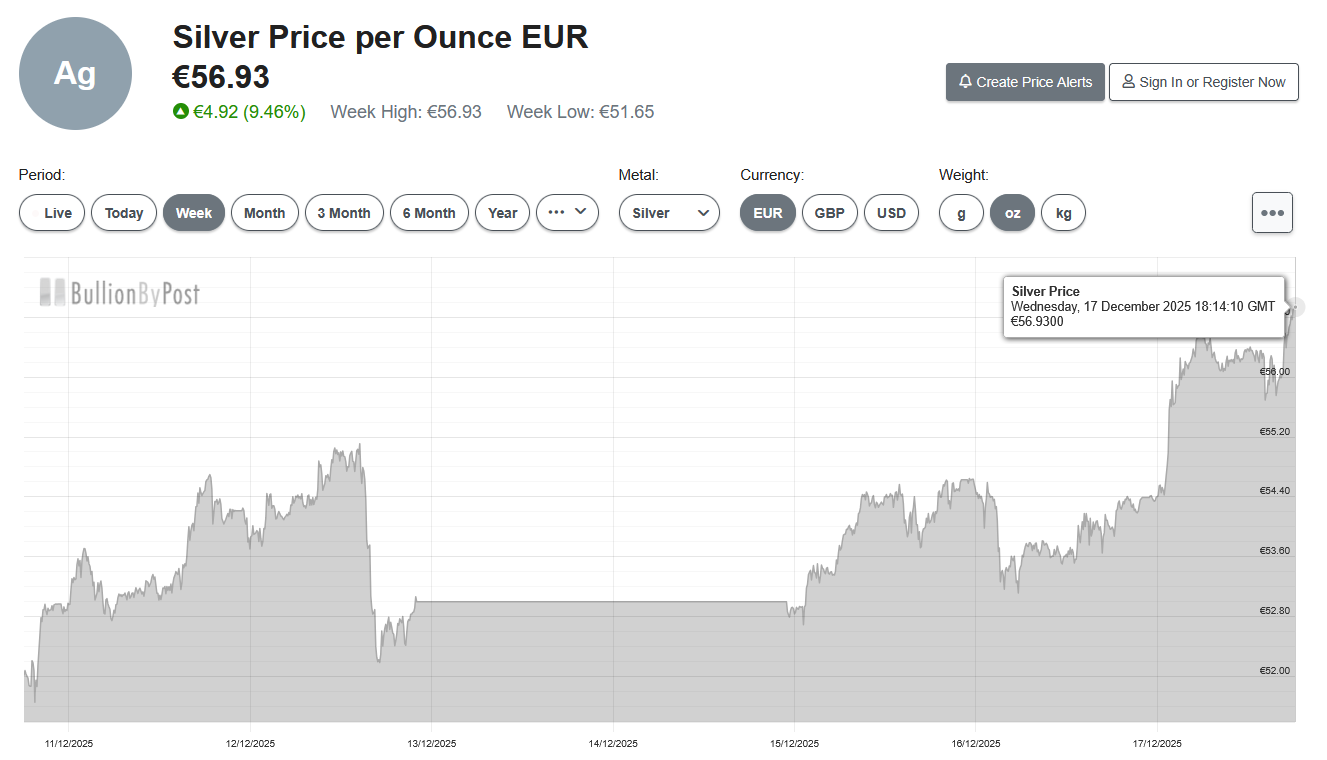The image size is (1327, 760).
Task: Click the €54.40 price axis label
Action: [1275, 491]
